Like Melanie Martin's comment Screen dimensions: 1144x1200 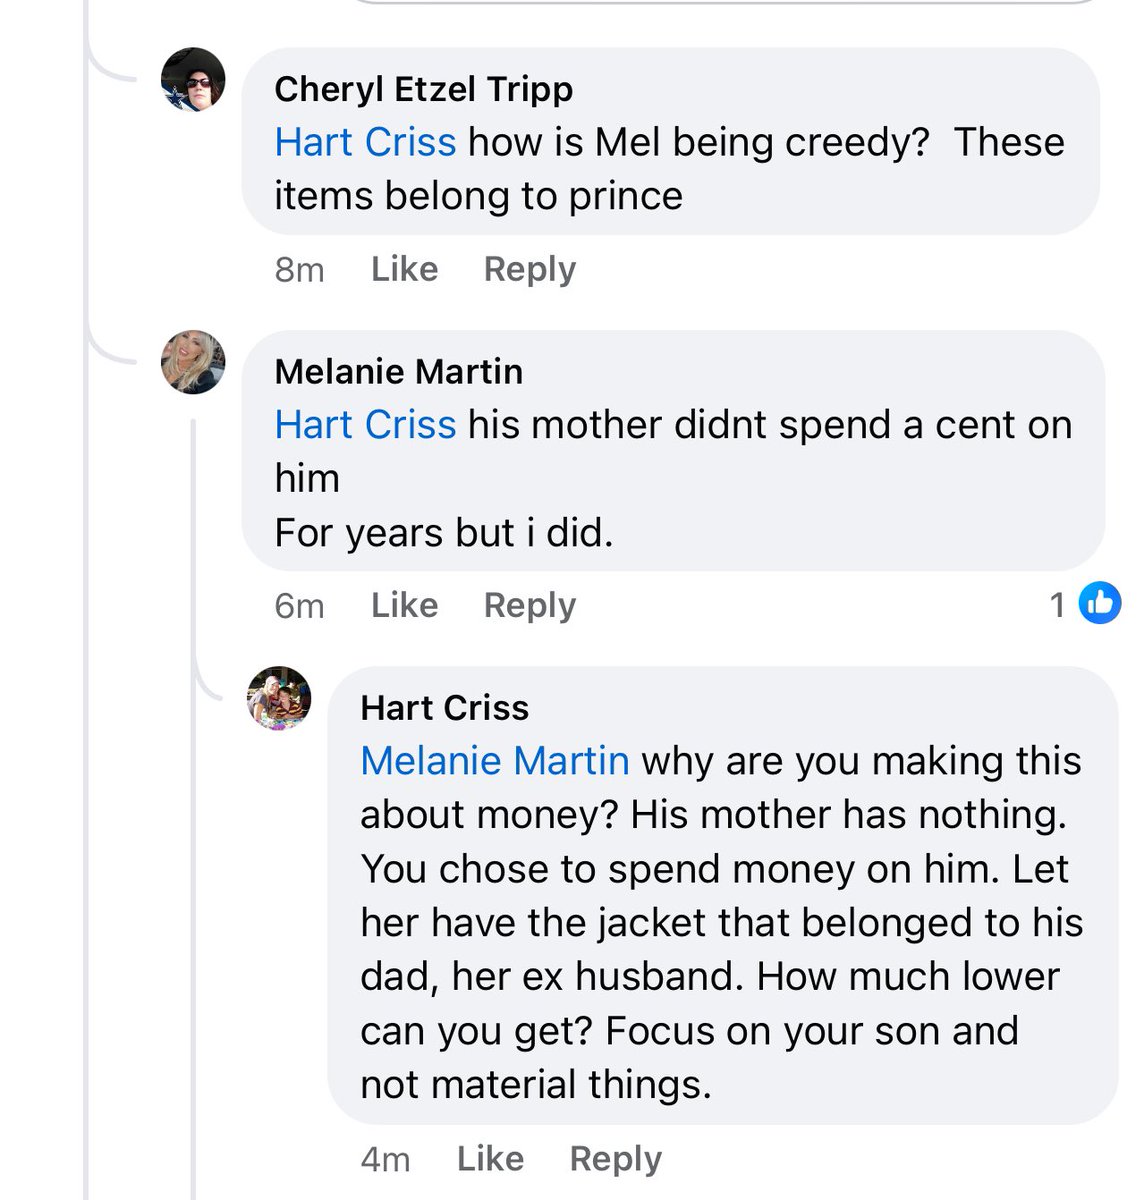point(404,605)
